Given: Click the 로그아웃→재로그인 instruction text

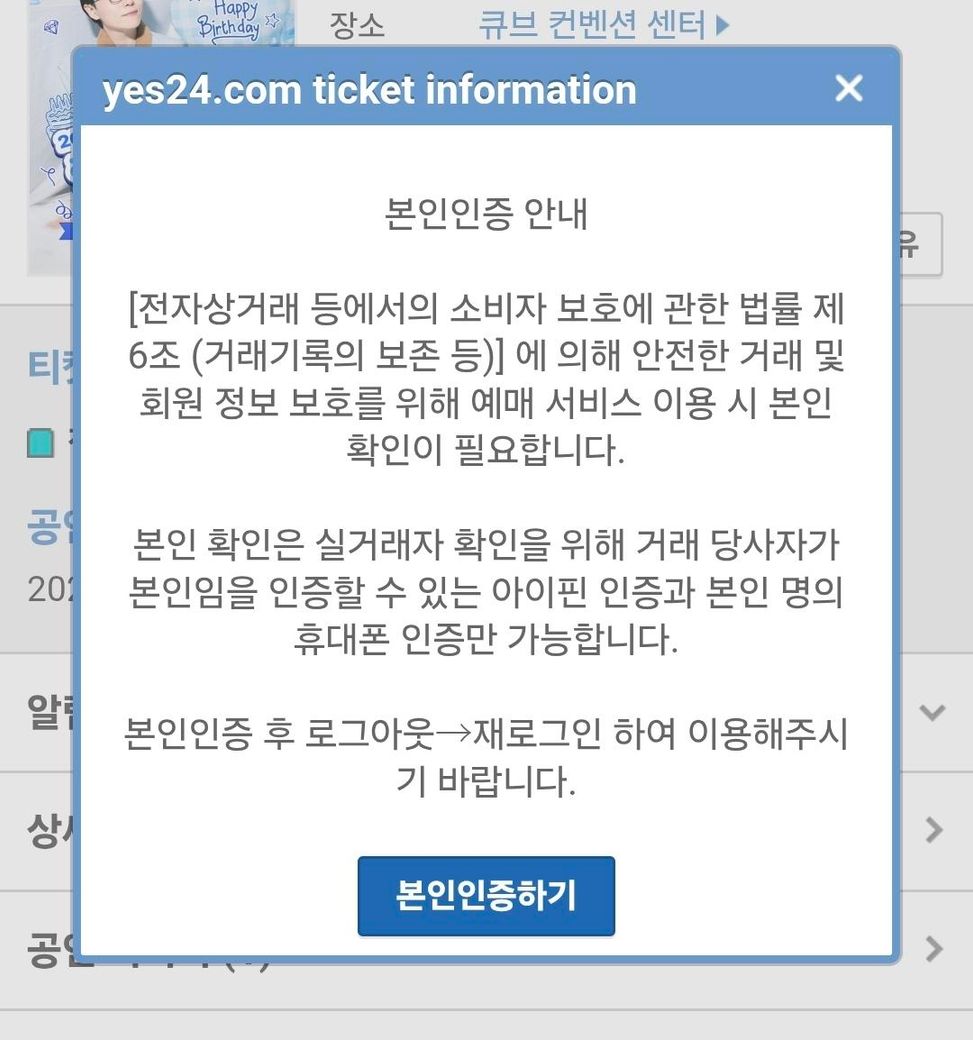Looking at the screenshot, I should pyautogui.click(x=486, y=757).
